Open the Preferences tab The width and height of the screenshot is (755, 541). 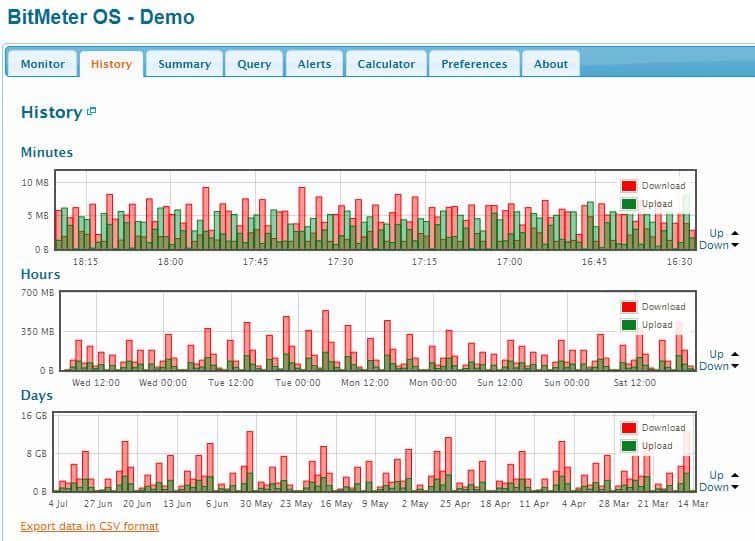474,64
